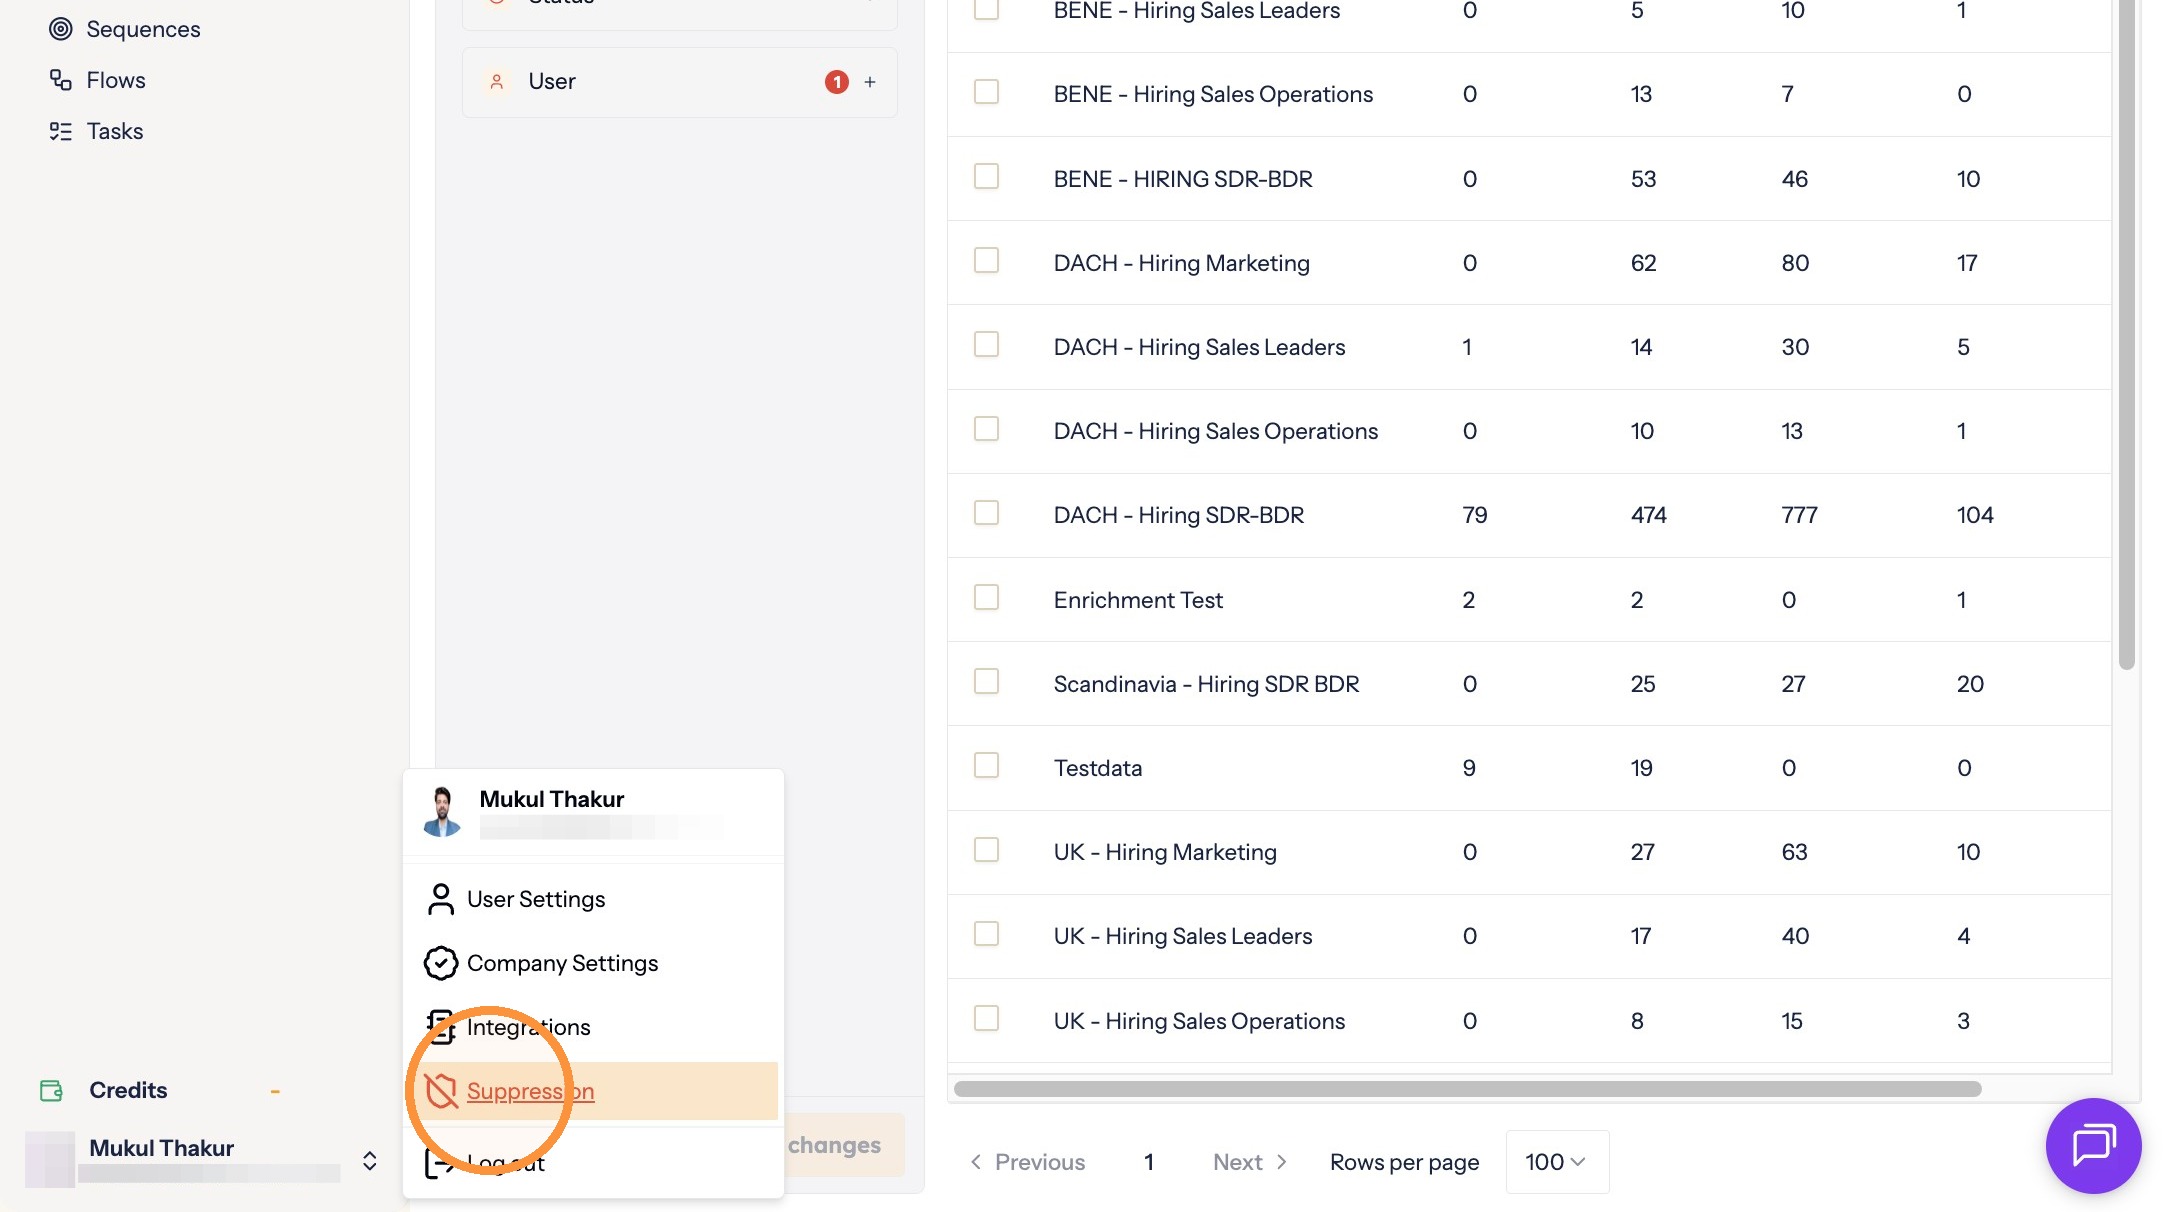Click the value 474 in the DACH SDR-BDR row
2168x1212 pixels.
point(1648,515)
